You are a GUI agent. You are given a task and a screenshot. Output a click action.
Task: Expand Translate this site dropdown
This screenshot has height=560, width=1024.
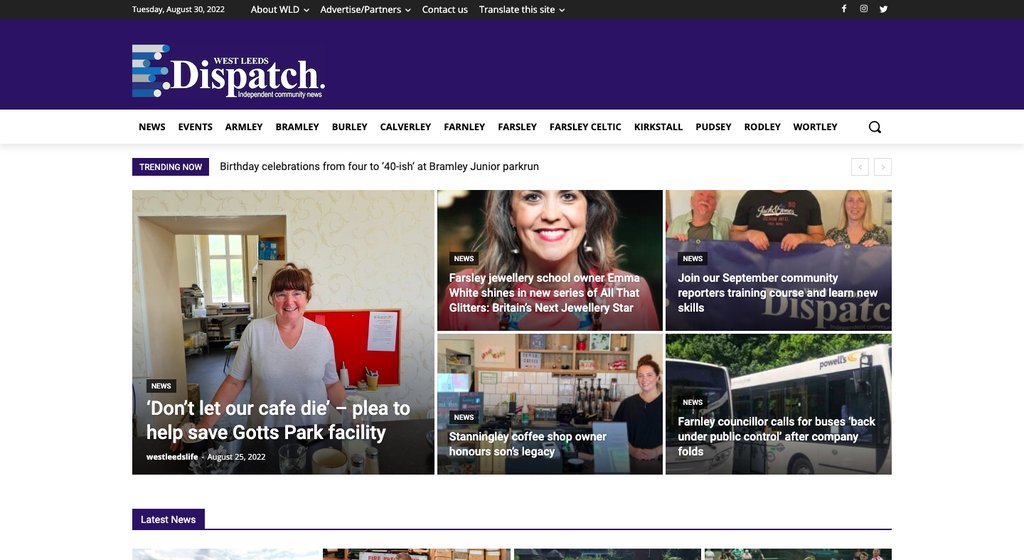coord(522,10)
